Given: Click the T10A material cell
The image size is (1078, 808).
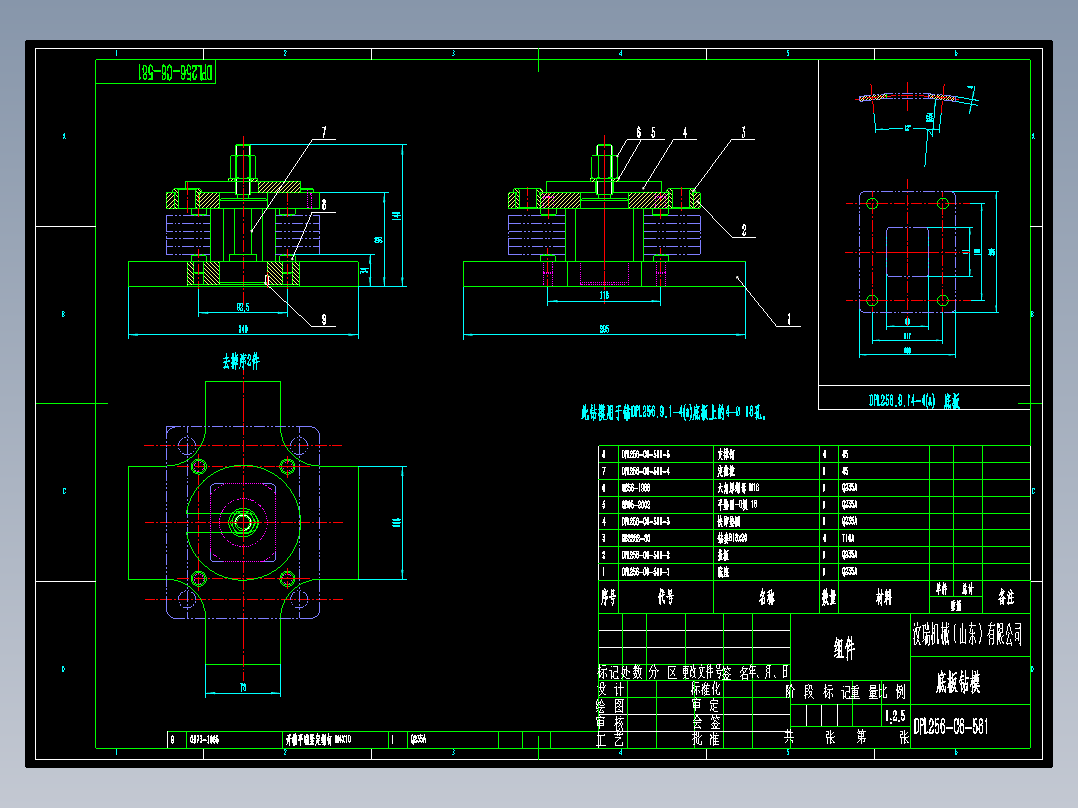Looking at the screenshot, I should point(848,538).
